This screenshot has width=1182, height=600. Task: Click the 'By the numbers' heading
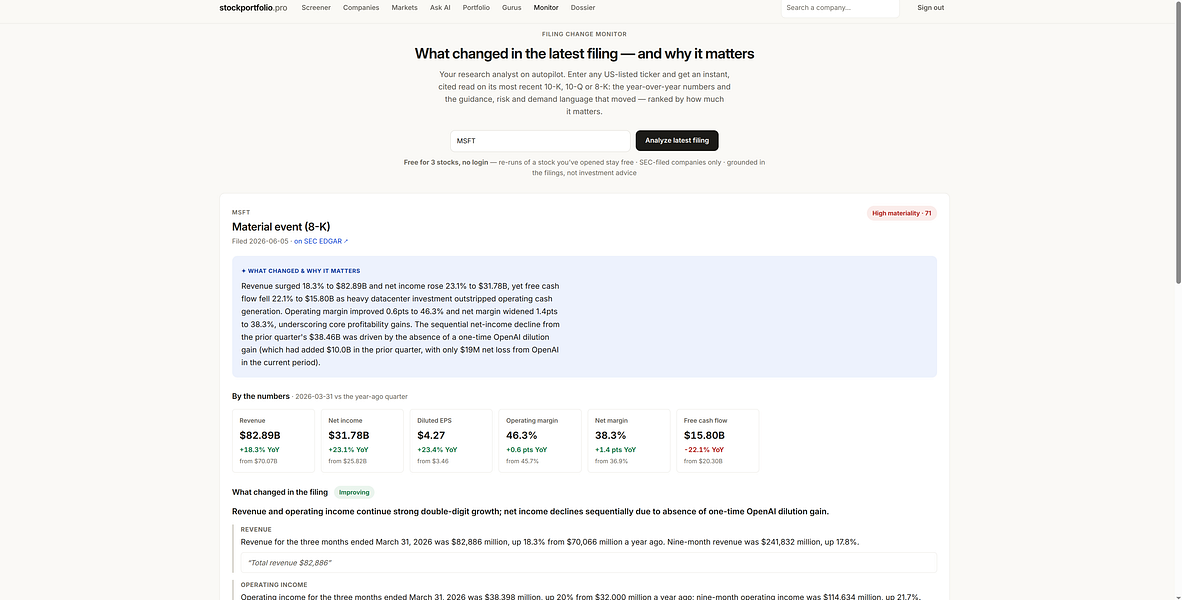tap(261, 396)
